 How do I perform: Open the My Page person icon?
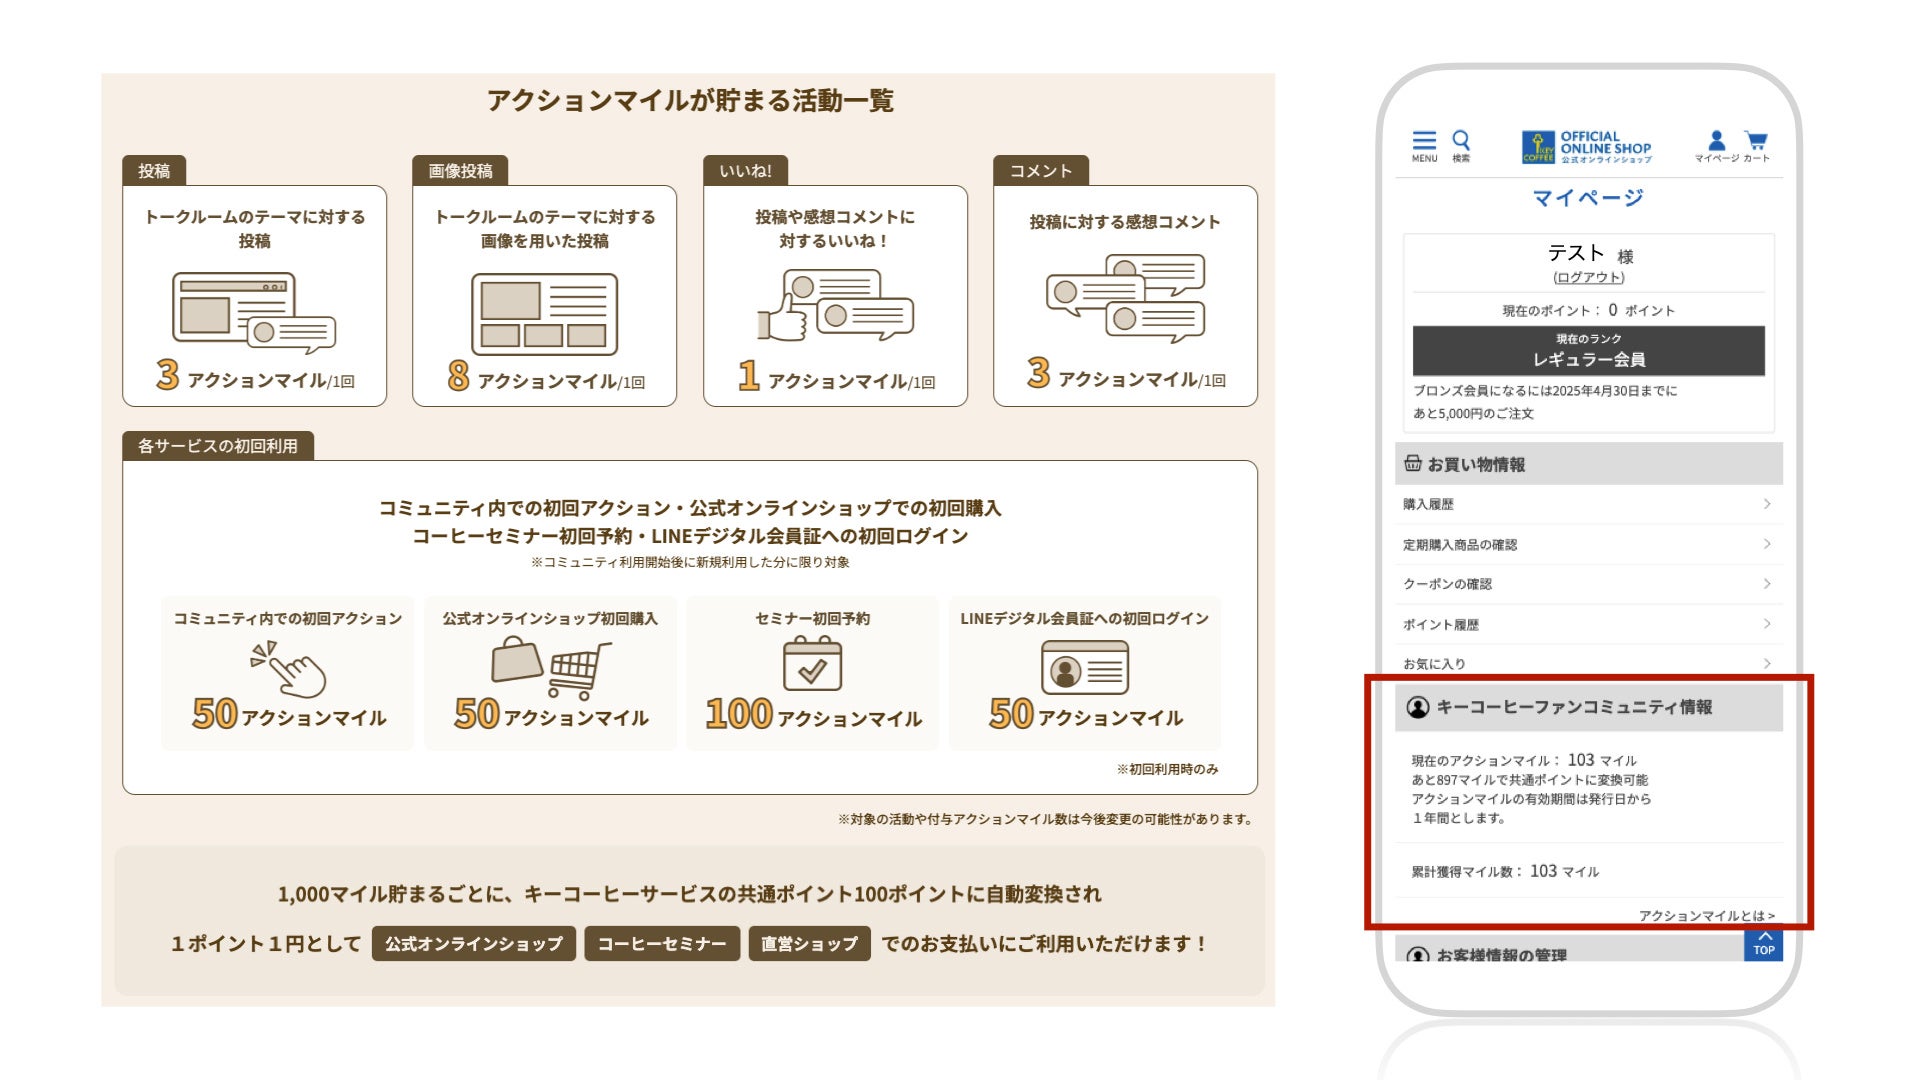(1716, 140)
